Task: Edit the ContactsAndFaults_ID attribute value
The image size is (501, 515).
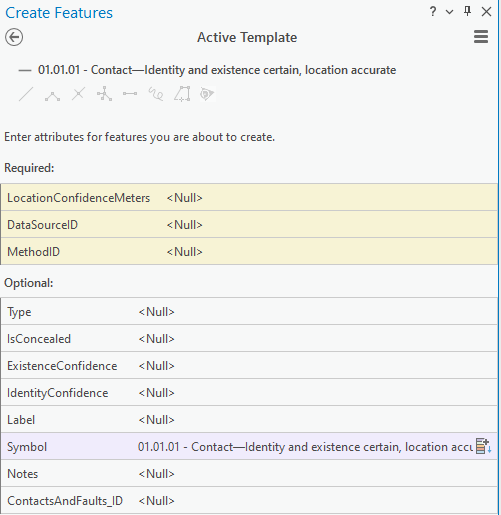Action: (316, 501)
